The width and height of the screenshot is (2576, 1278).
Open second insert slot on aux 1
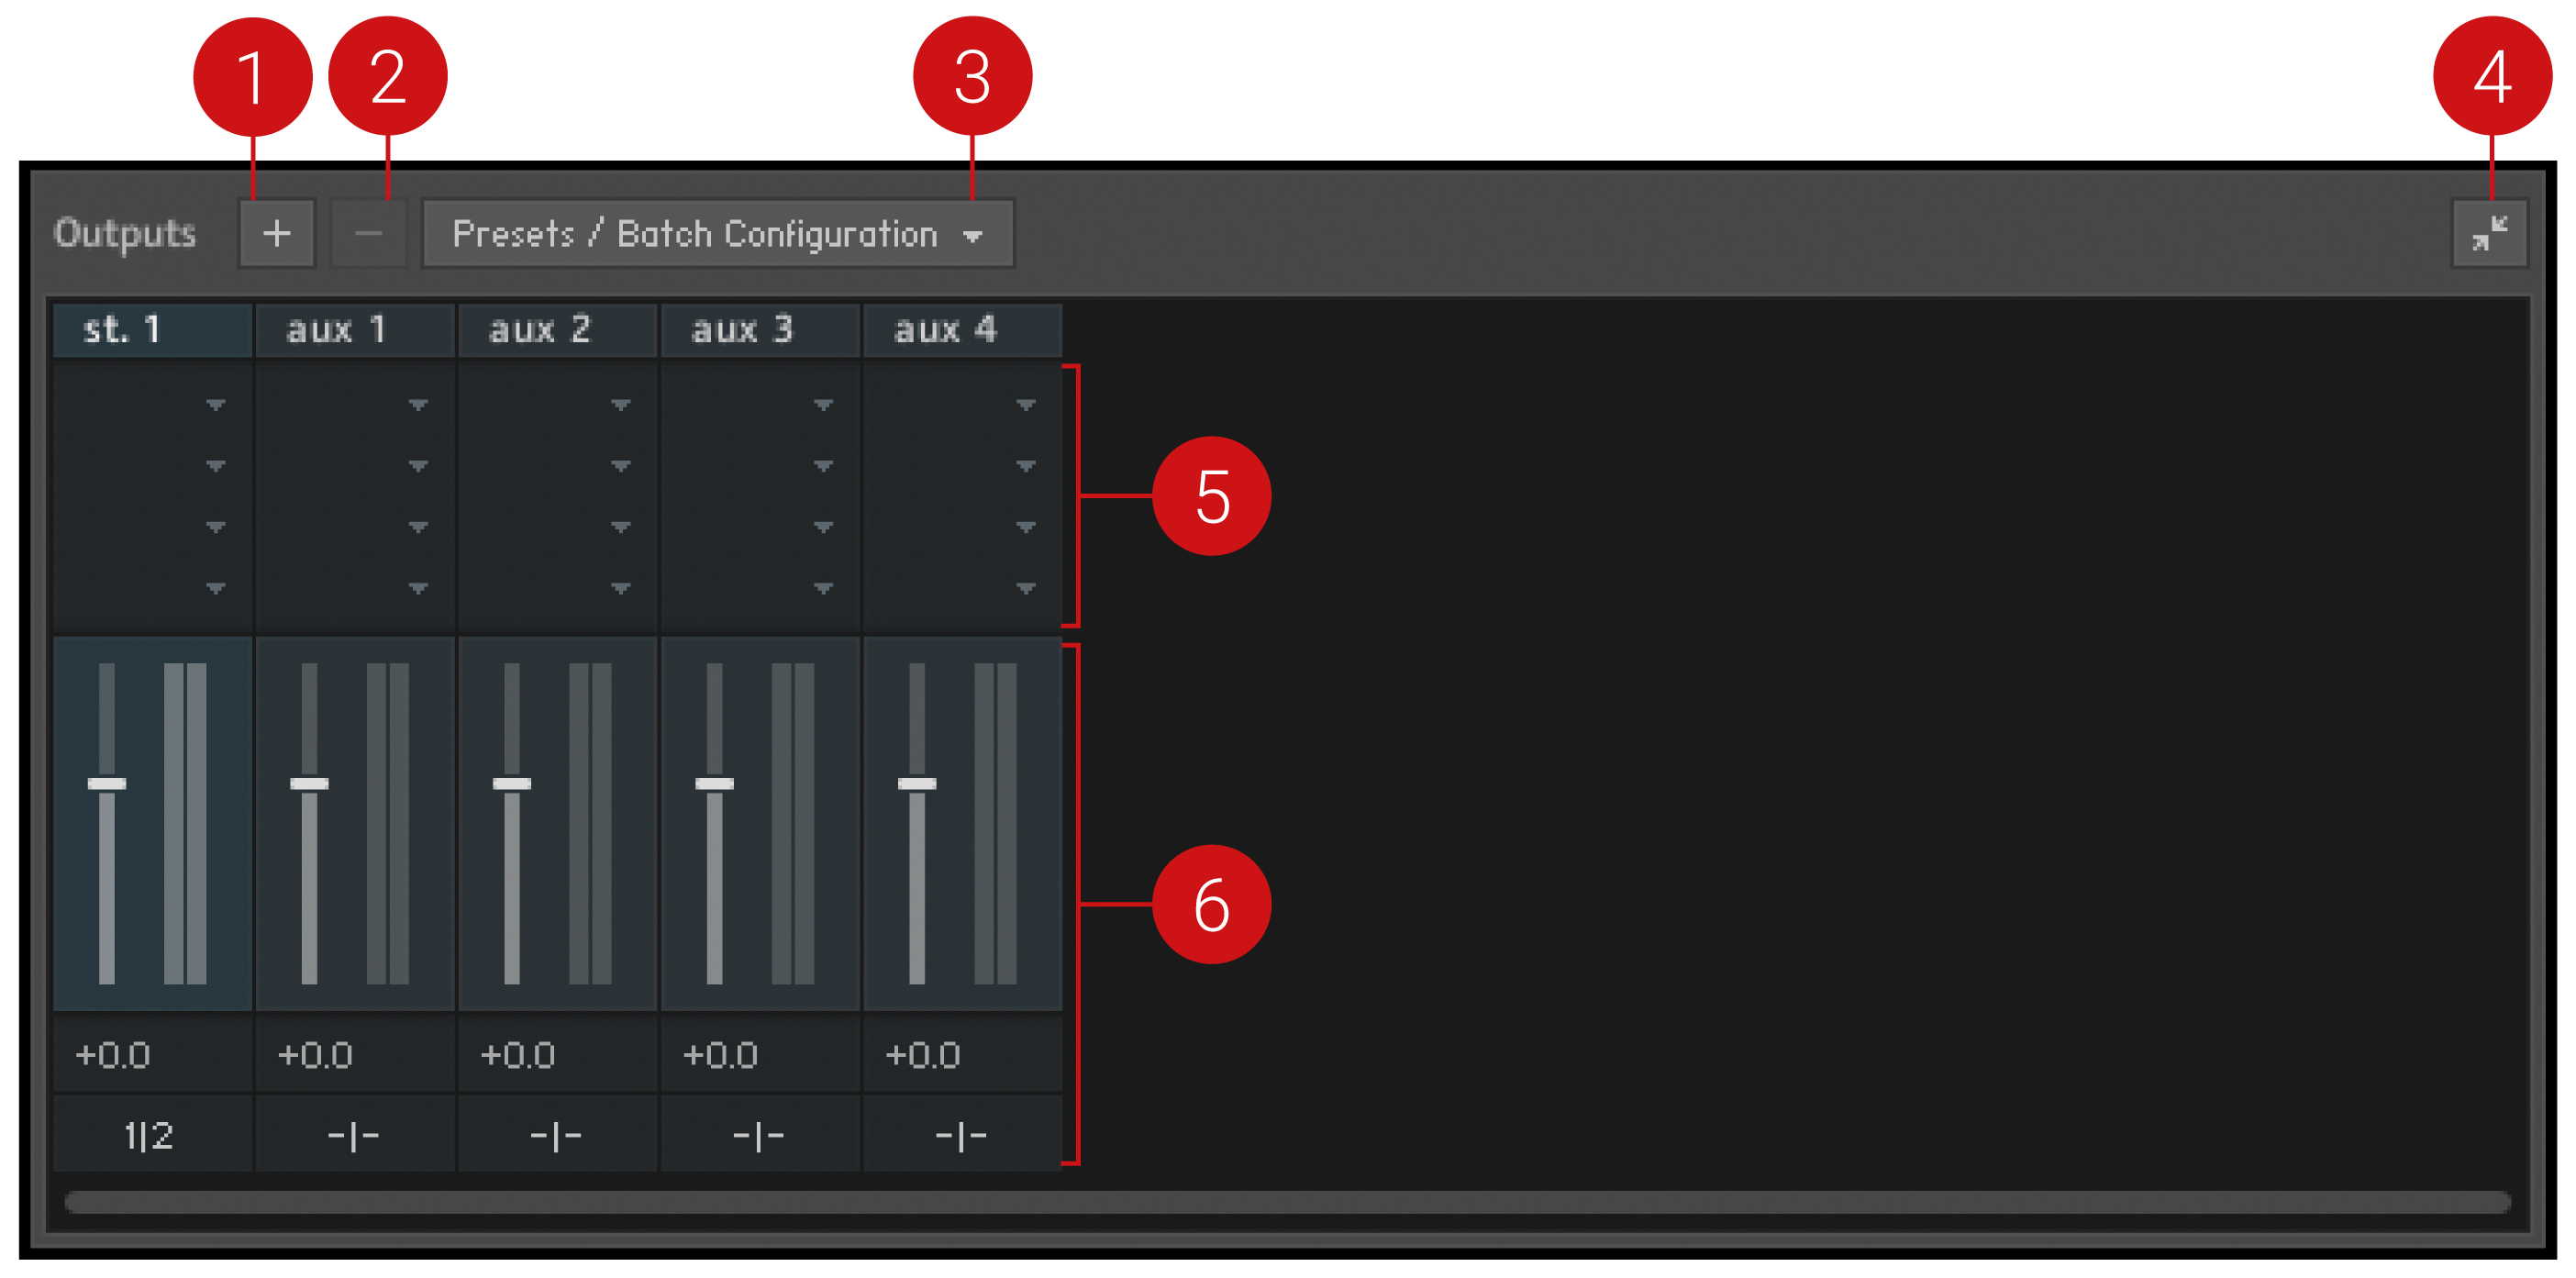418,466
